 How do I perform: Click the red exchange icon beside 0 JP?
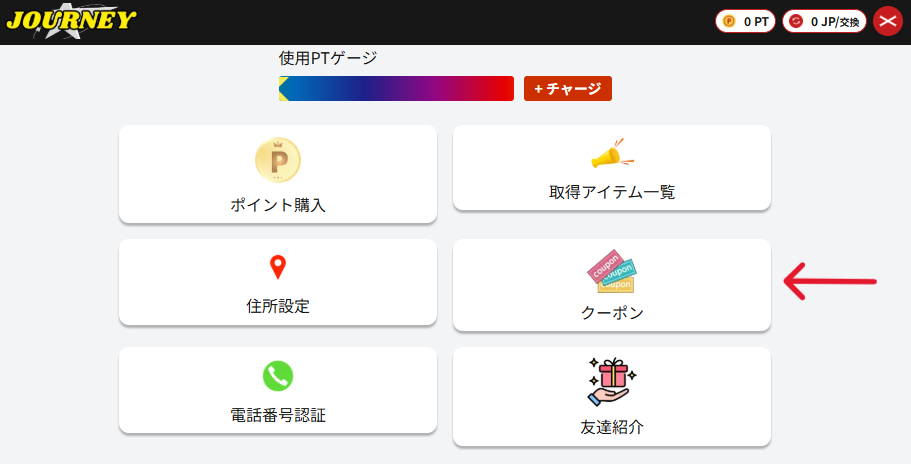tap(796, 21)
